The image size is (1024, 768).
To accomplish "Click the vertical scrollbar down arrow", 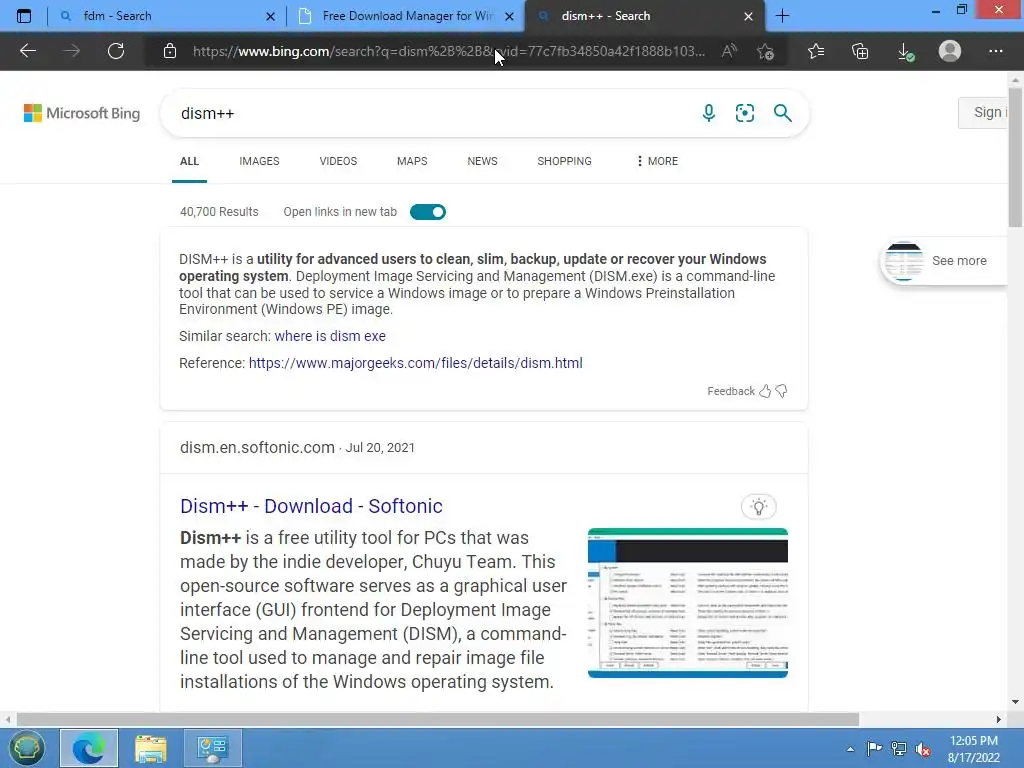I will (x=1015, y=702).
